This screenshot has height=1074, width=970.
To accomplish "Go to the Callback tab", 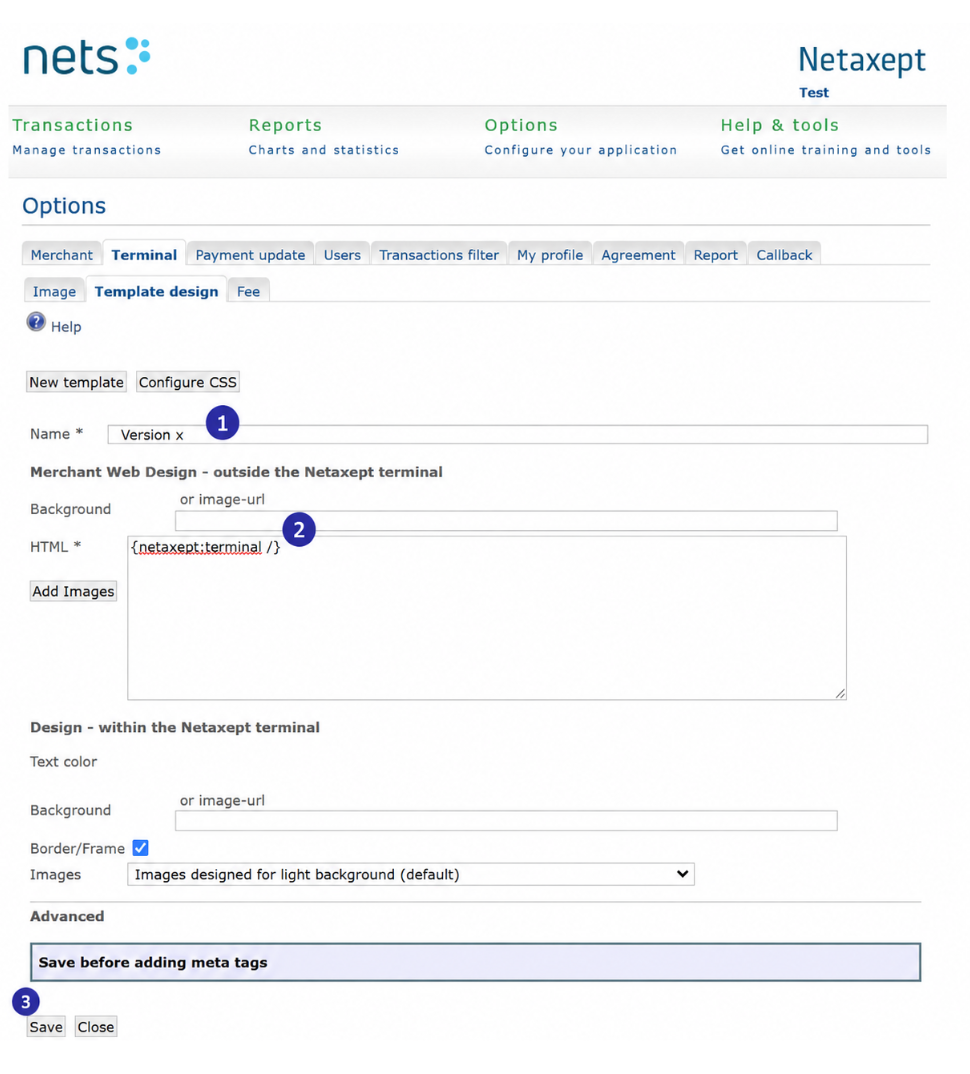I will click(784, 255).
